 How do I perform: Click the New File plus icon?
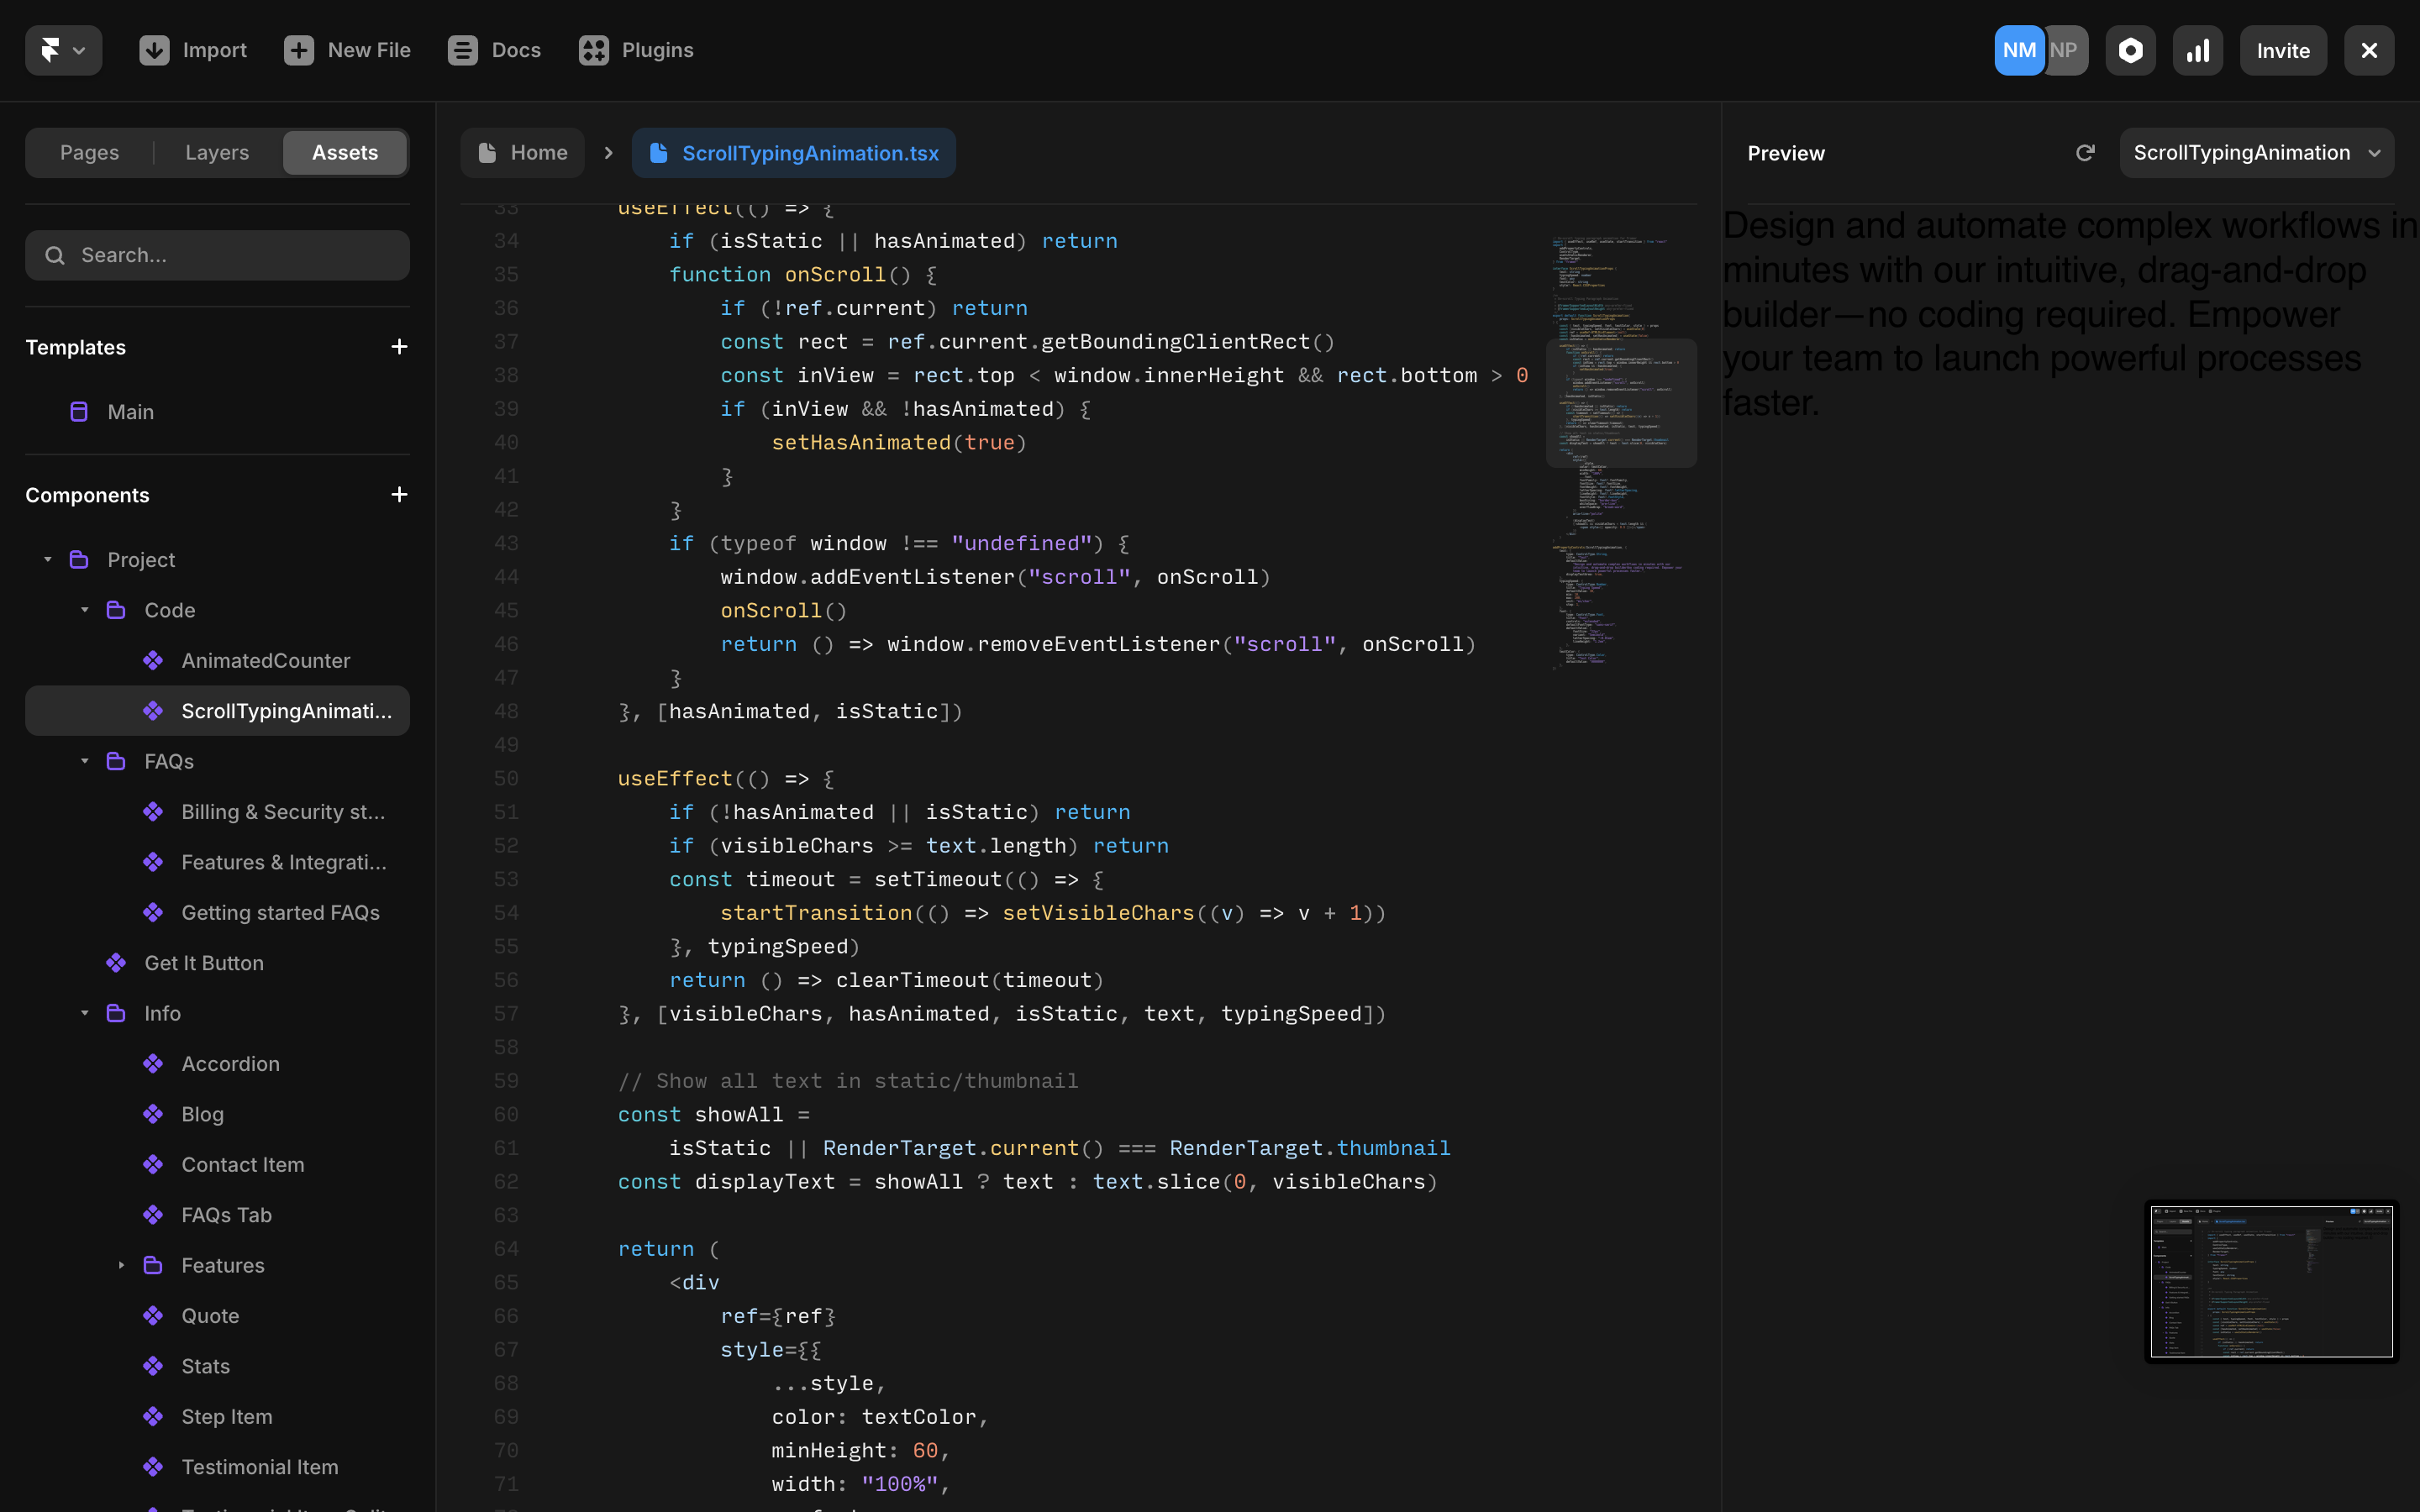pos(299,49)
